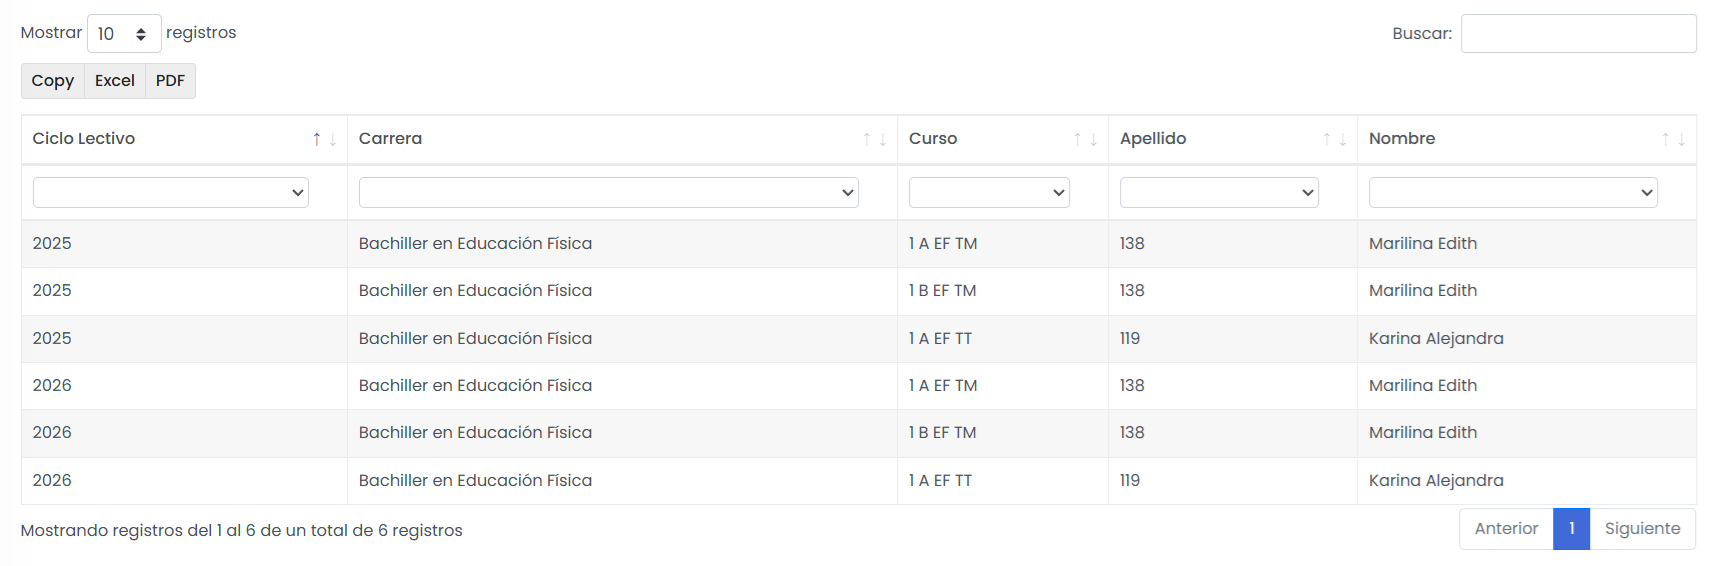This screenshot has height=566, width=1710.
Task: Focus the Buscar search field
Action: tap(1578, 33)
